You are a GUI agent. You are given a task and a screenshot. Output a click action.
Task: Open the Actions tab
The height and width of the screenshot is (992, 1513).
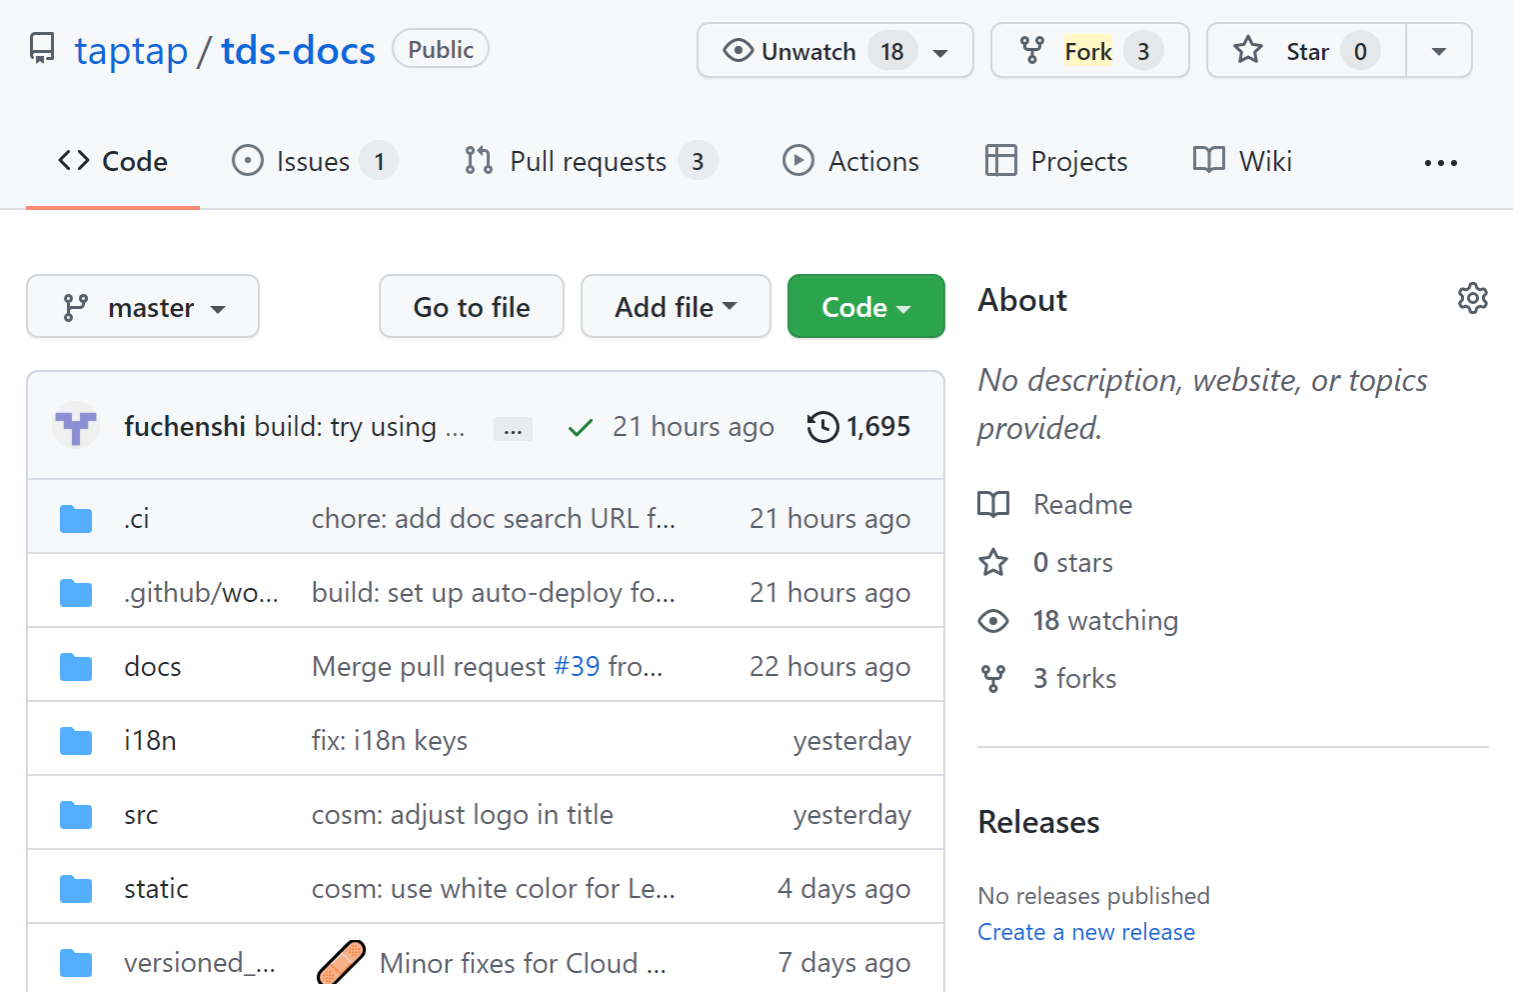851,161
